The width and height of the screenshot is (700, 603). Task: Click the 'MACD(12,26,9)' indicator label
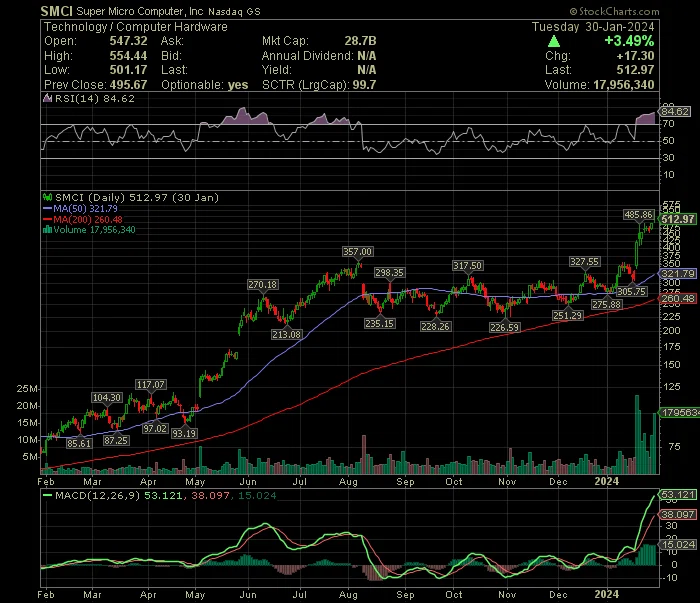point(97,495)
